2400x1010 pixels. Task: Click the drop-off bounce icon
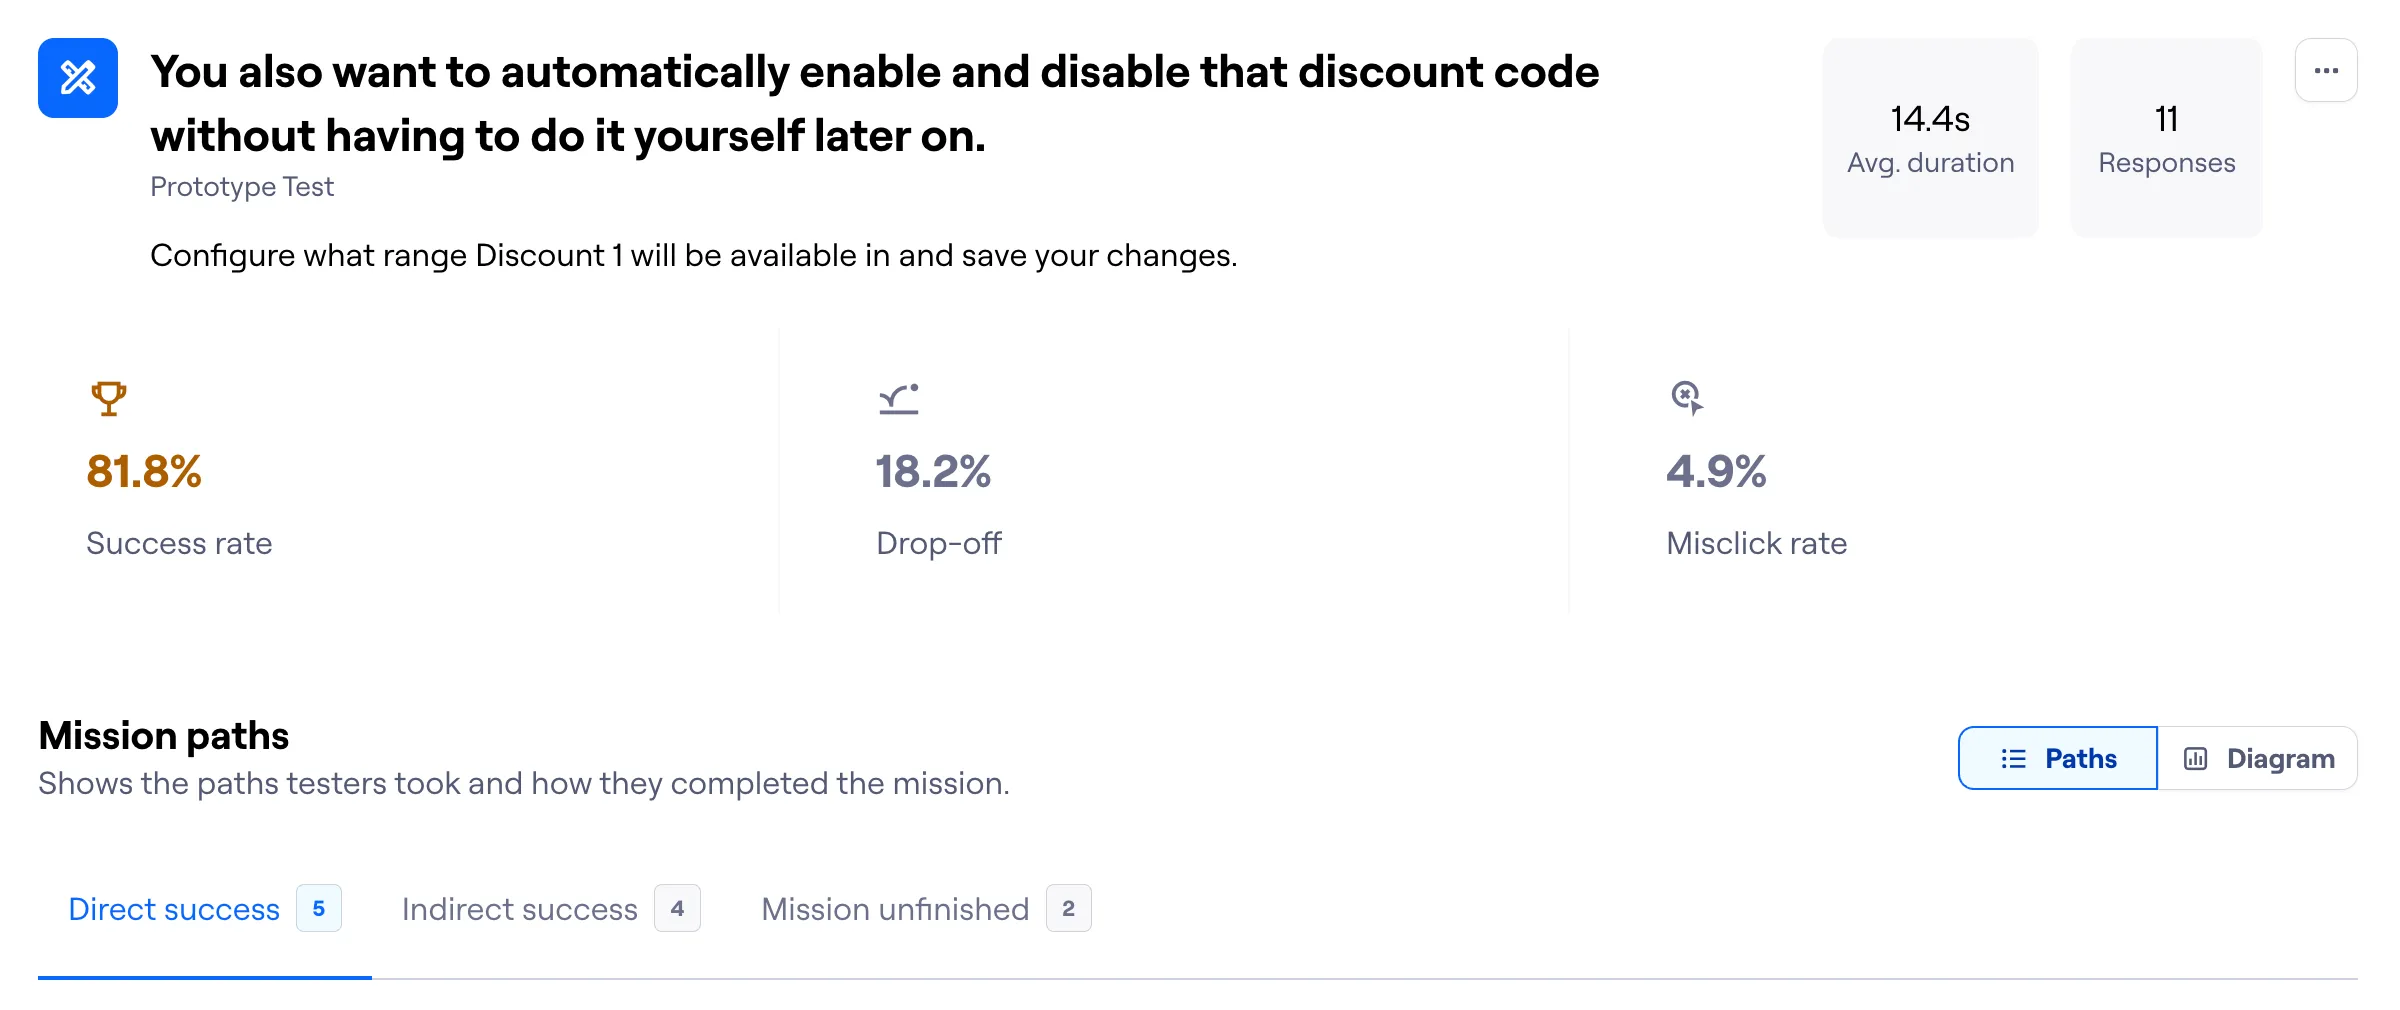coord(898,398)
